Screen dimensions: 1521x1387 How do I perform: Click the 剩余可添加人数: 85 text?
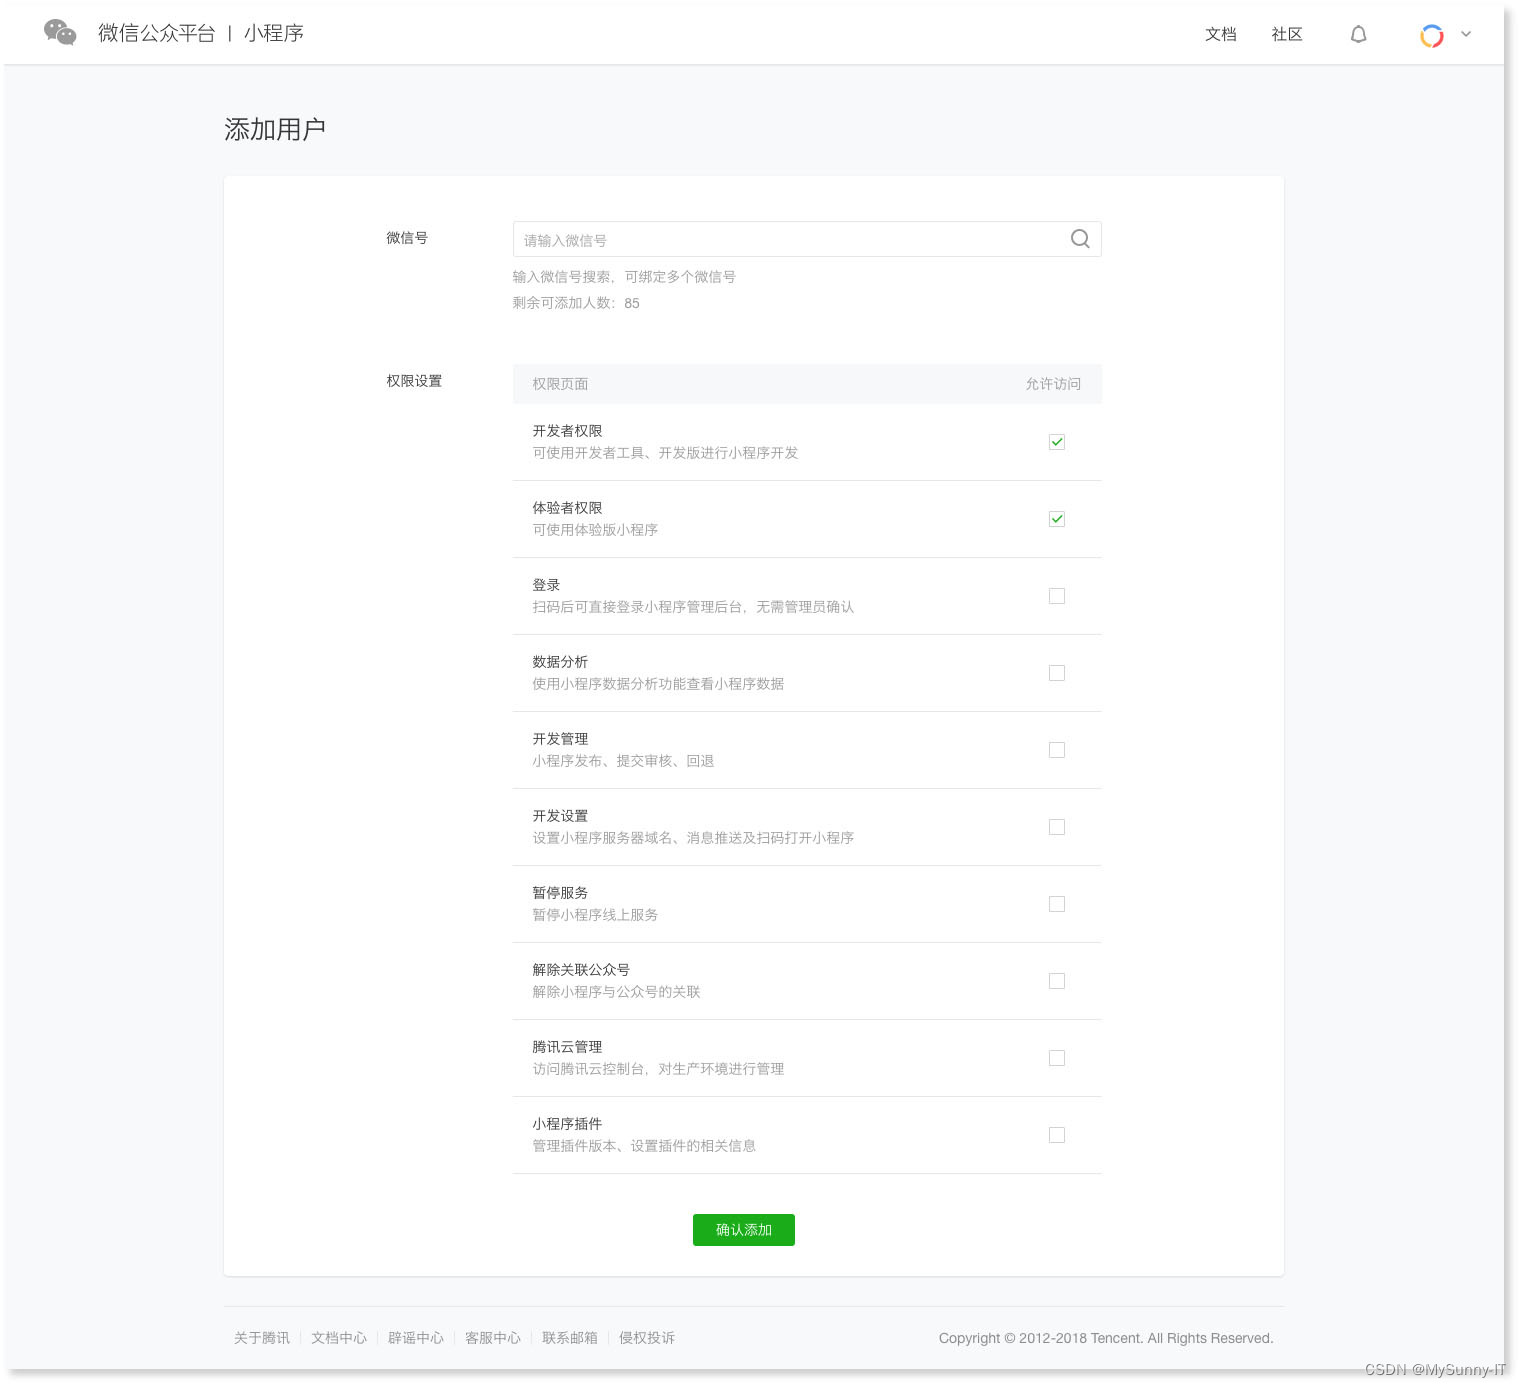click(576, 303)
